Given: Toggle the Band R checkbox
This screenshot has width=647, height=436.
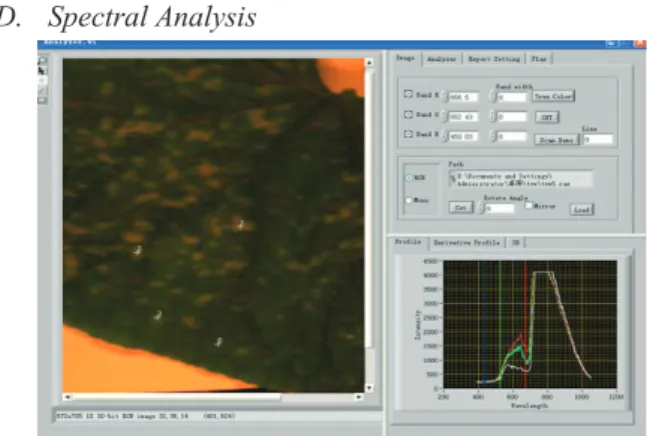Looking at the screenshot, I should tap(408, 94).
